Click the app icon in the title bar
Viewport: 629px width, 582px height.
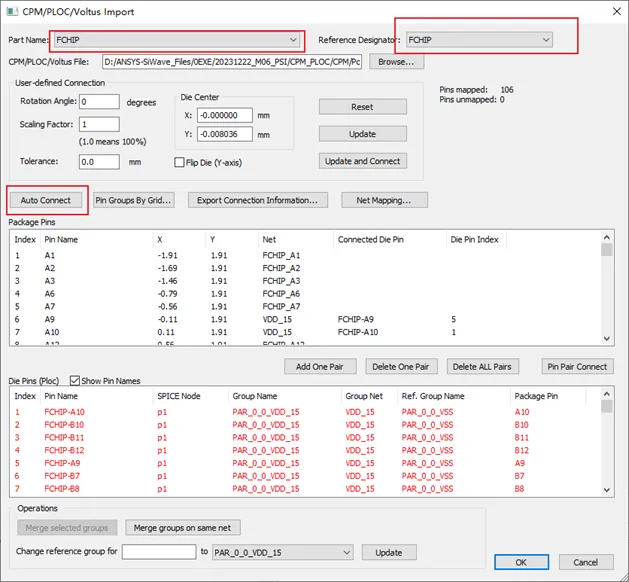[x=12, y=11]
